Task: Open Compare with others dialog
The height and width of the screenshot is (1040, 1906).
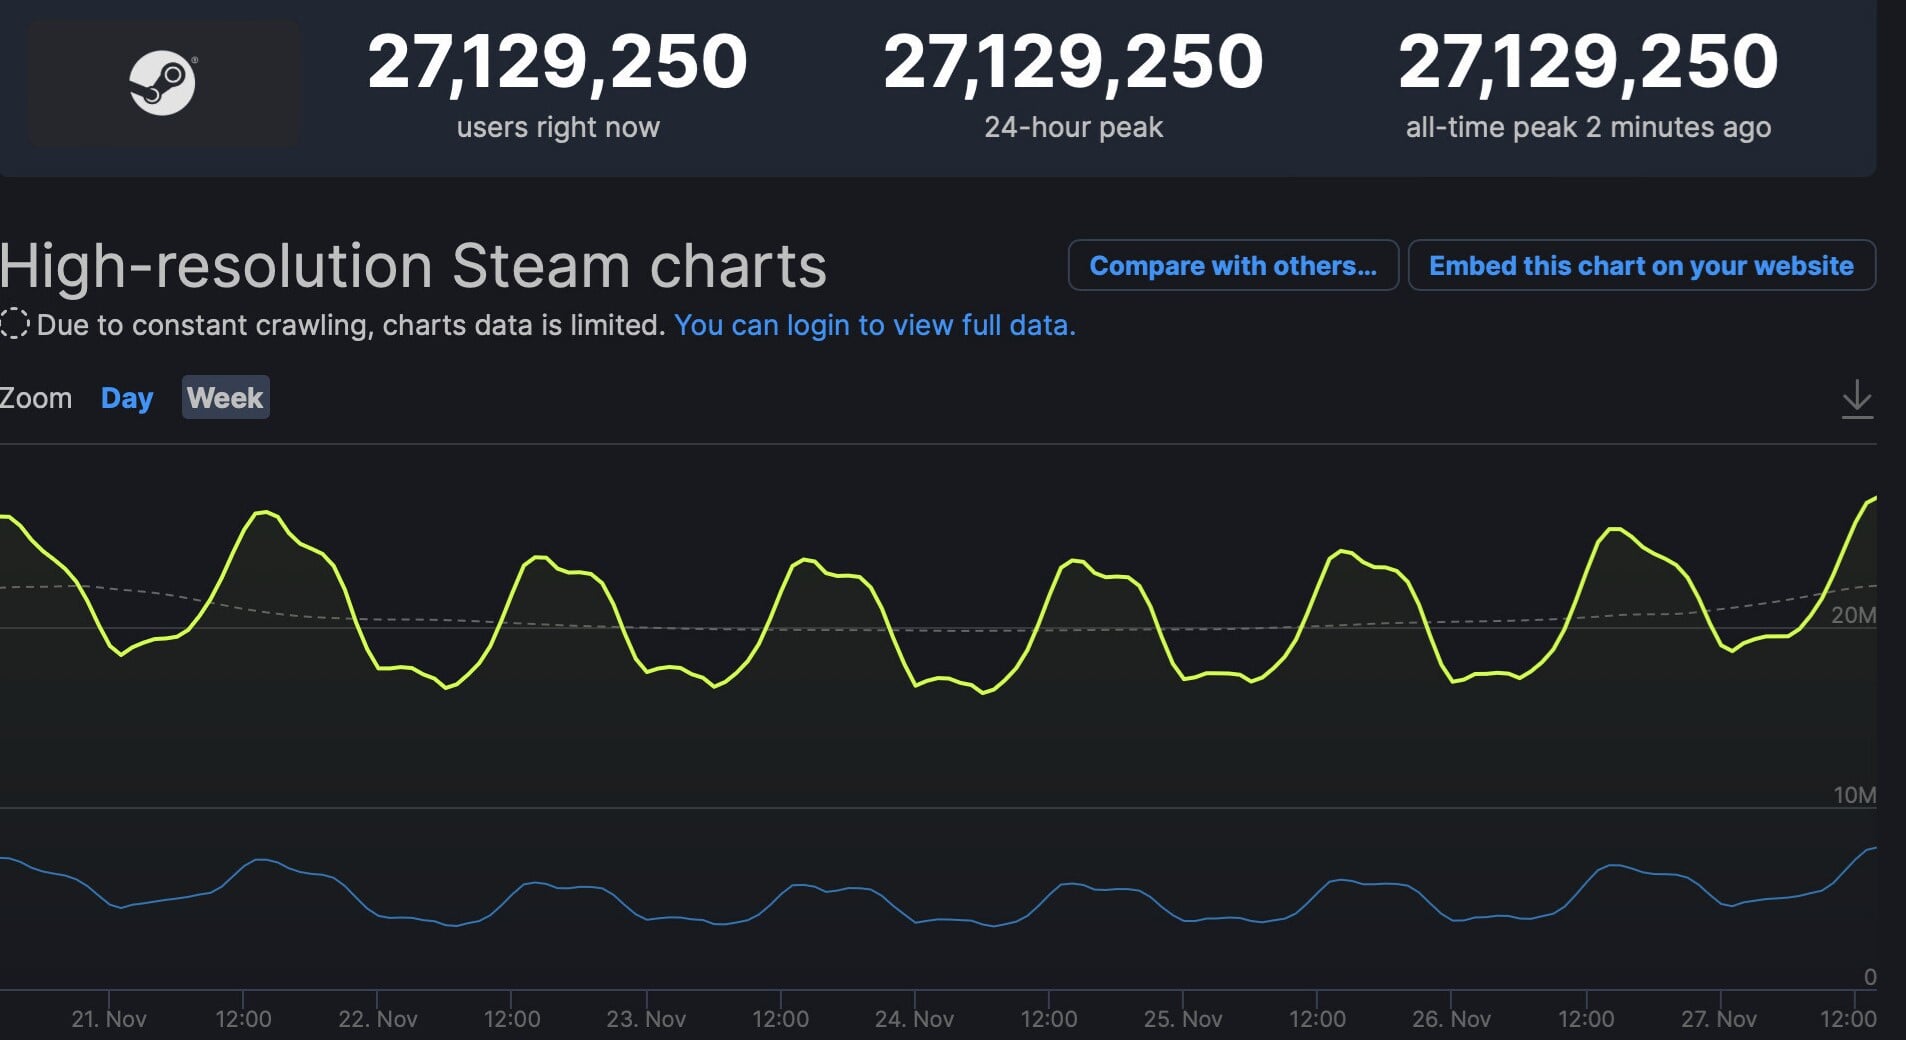Action: click(x=1233, y=265)
